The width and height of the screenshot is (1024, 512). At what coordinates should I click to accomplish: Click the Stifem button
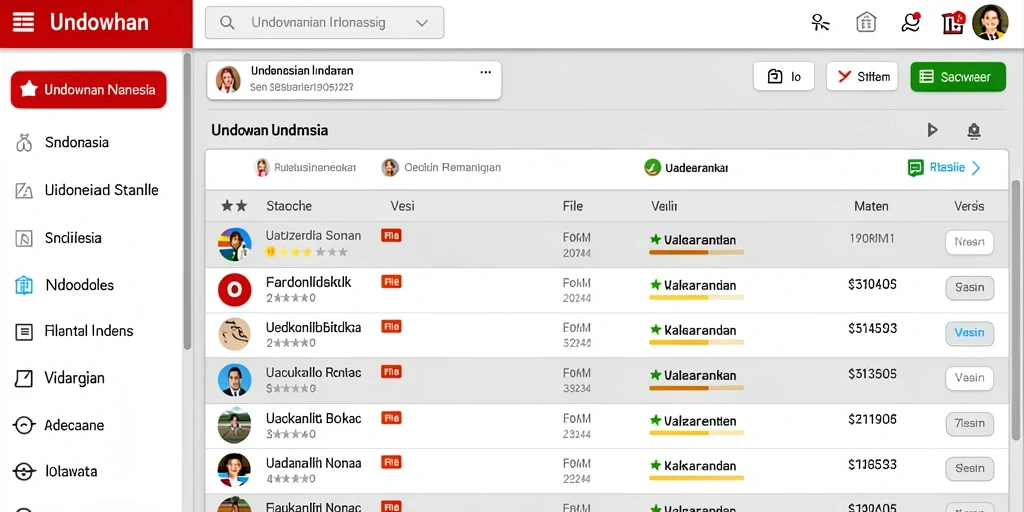(862, 76)
